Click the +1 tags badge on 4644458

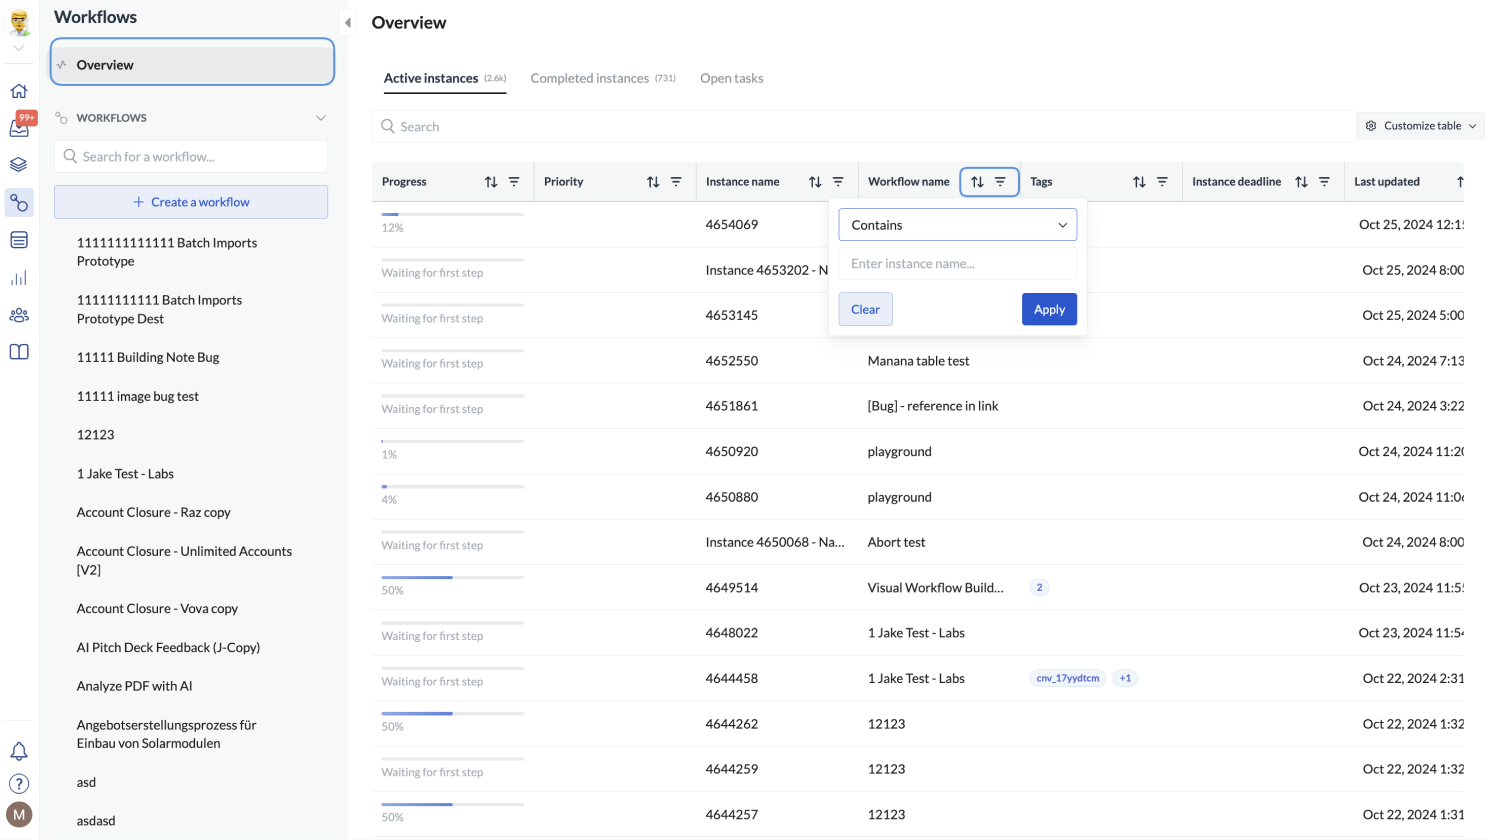(x=1125, y=678)
